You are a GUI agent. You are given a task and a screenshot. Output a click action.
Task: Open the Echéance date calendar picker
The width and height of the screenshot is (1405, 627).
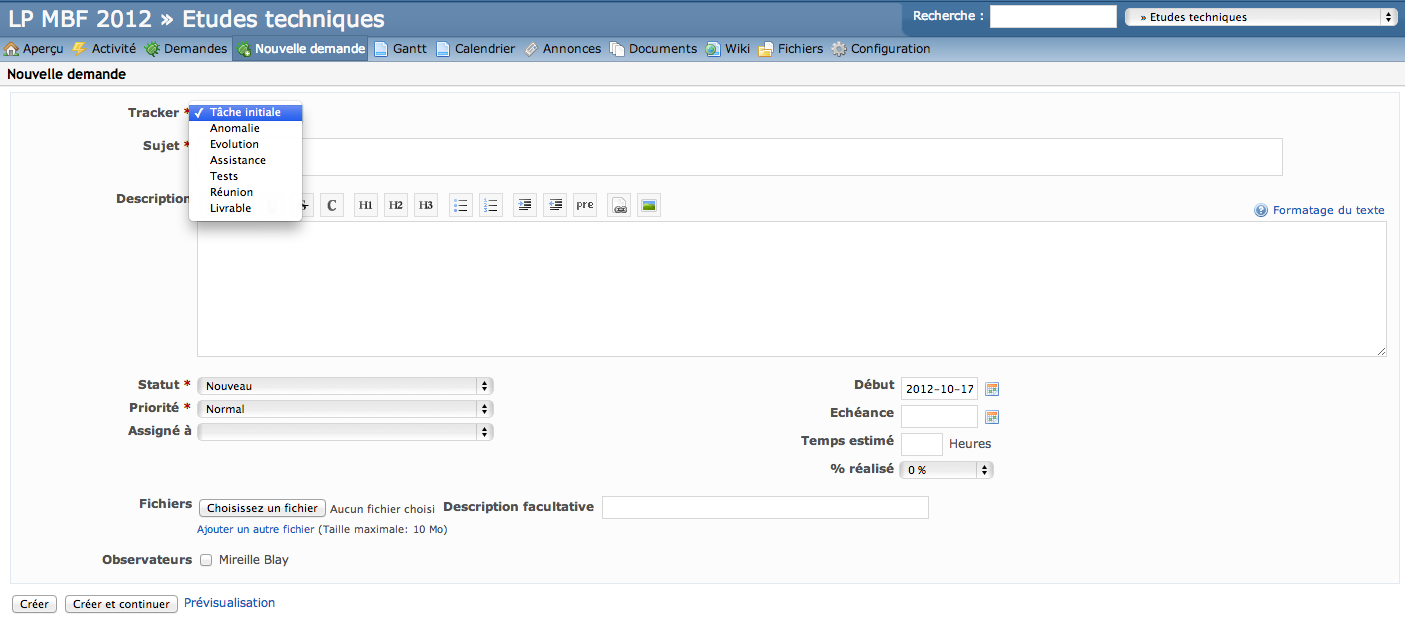click(992, 417)
